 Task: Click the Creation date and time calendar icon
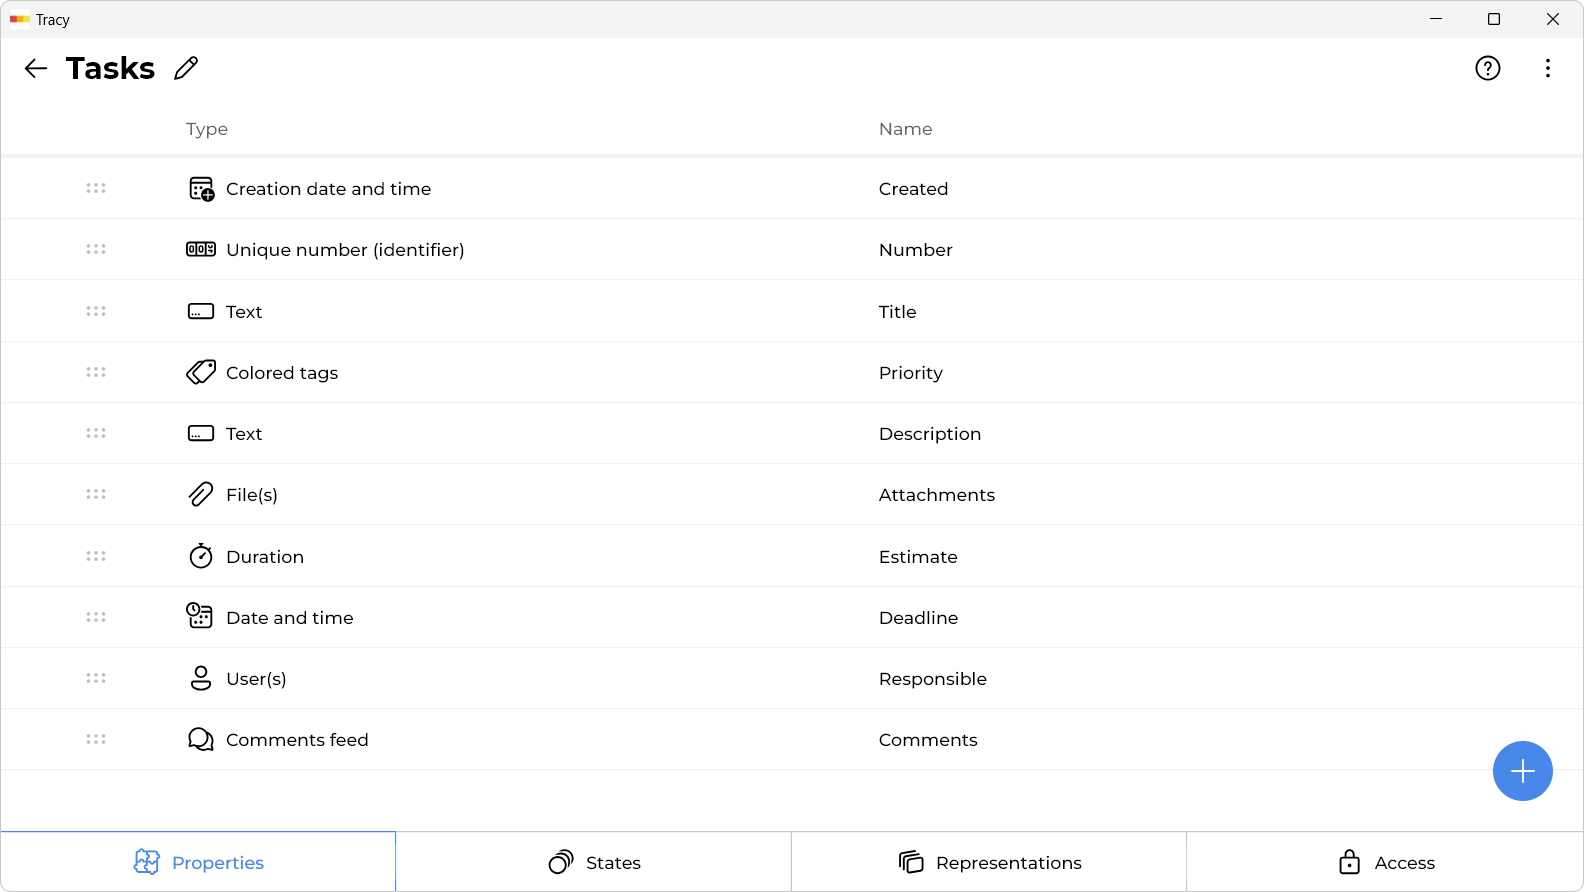pyautogui.click(x=201, y=189)
